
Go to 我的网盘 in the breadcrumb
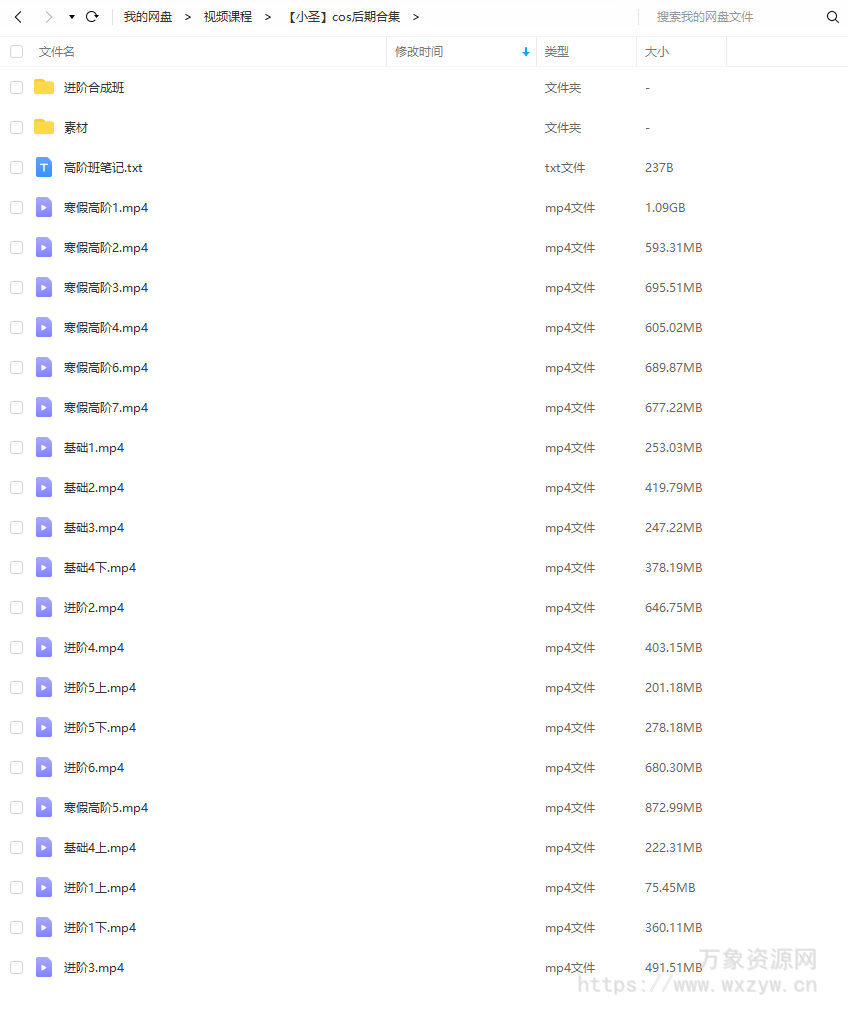[x=148, y=17]
